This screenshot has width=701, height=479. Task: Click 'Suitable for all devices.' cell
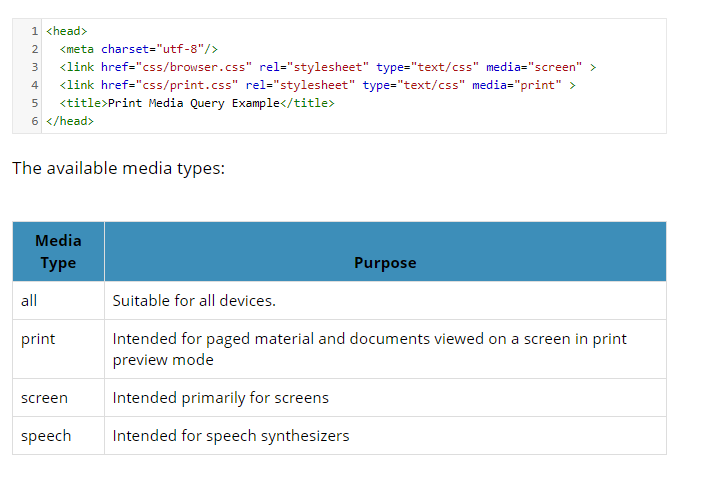point(194,300)
